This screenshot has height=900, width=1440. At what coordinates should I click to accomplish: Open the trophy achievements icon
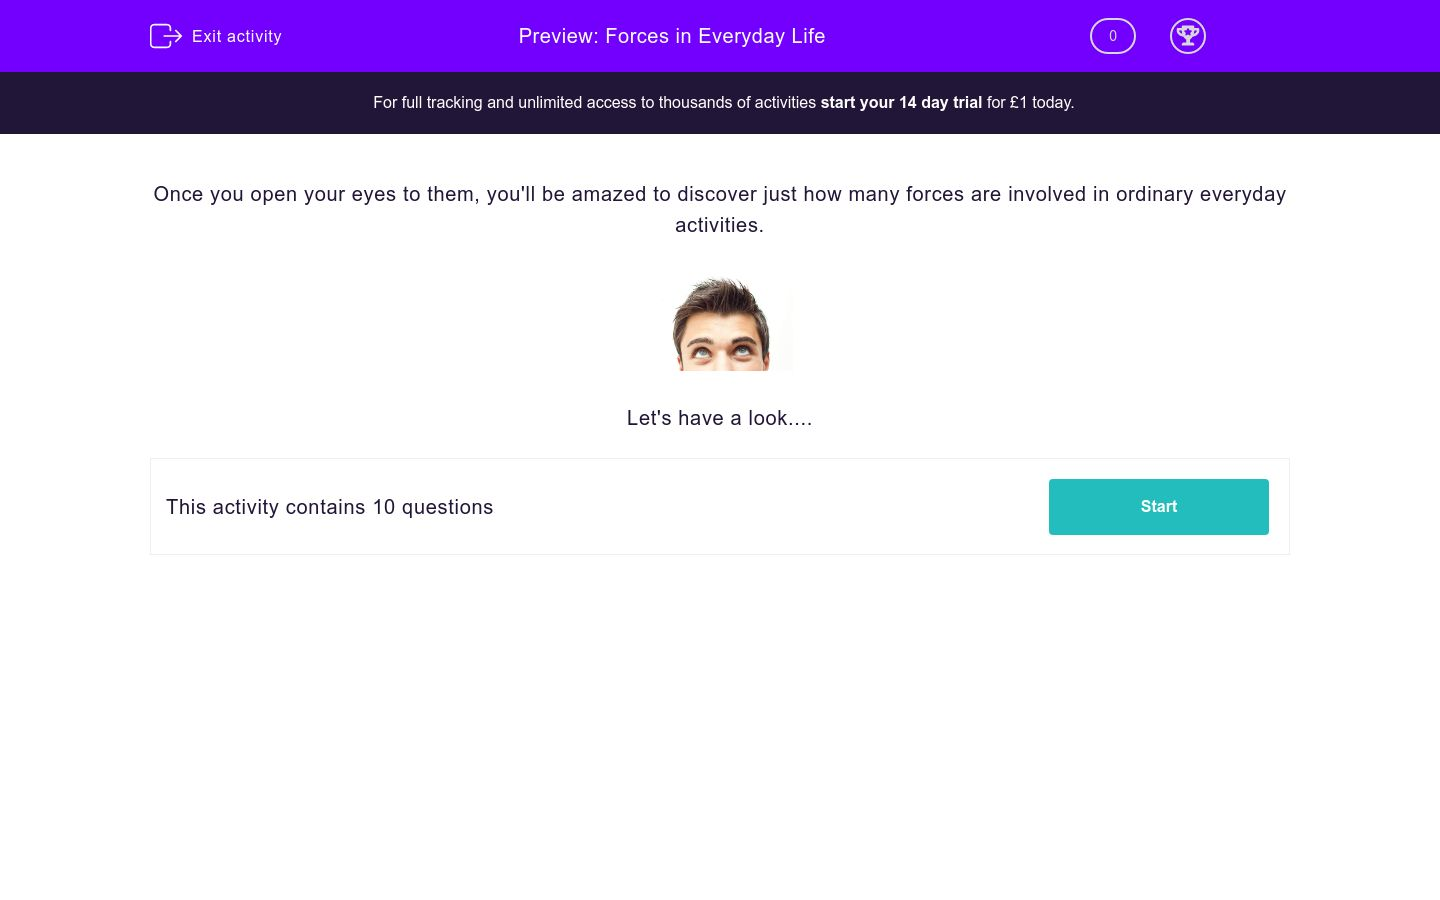pyautogui.click(x=1187, y=36)
